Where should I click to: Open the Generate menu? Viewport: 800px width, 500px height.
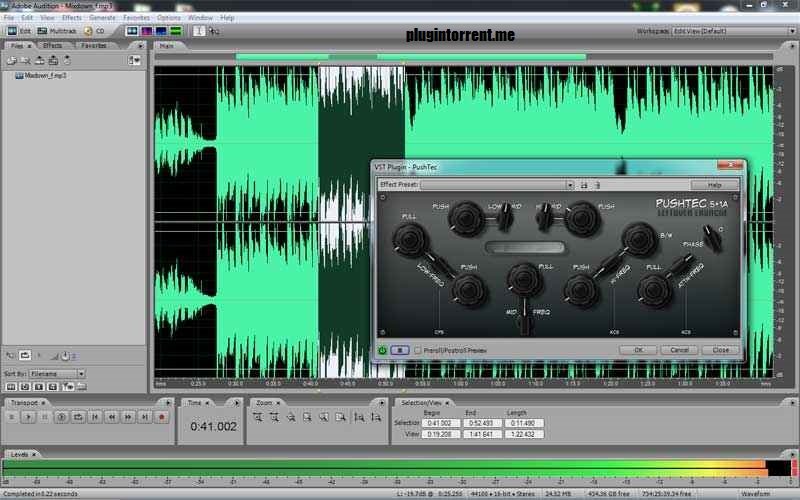pos(102,17)
